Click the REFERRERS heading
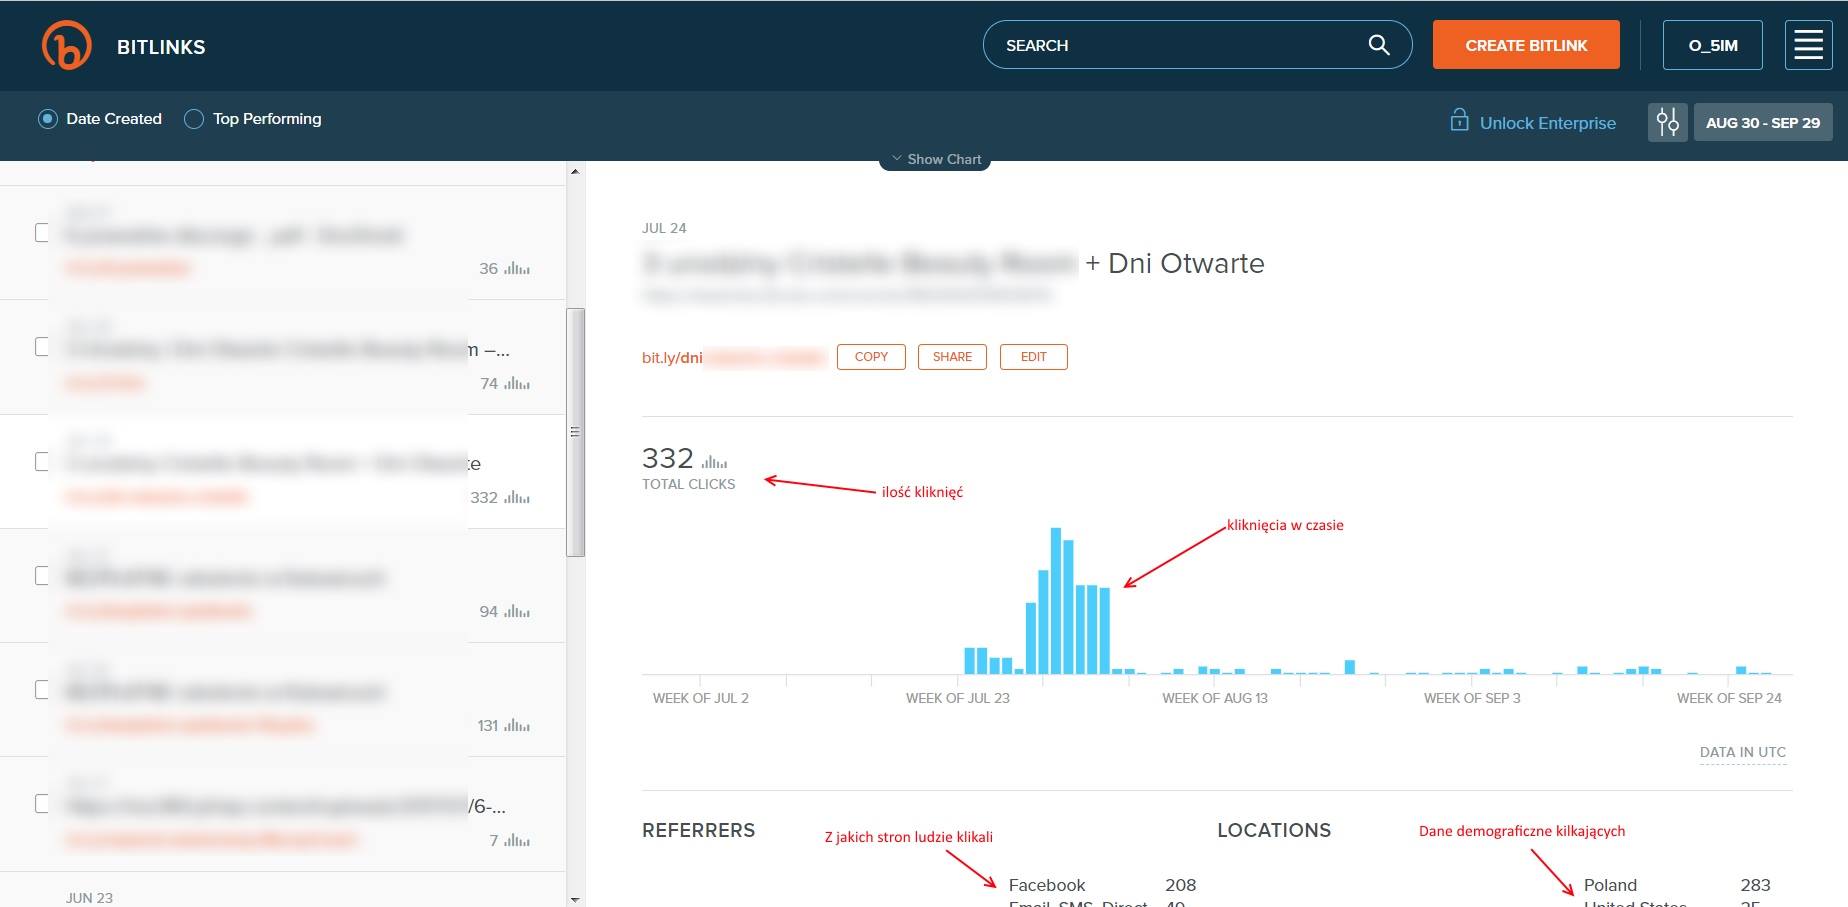 click(x=698, y=830)
